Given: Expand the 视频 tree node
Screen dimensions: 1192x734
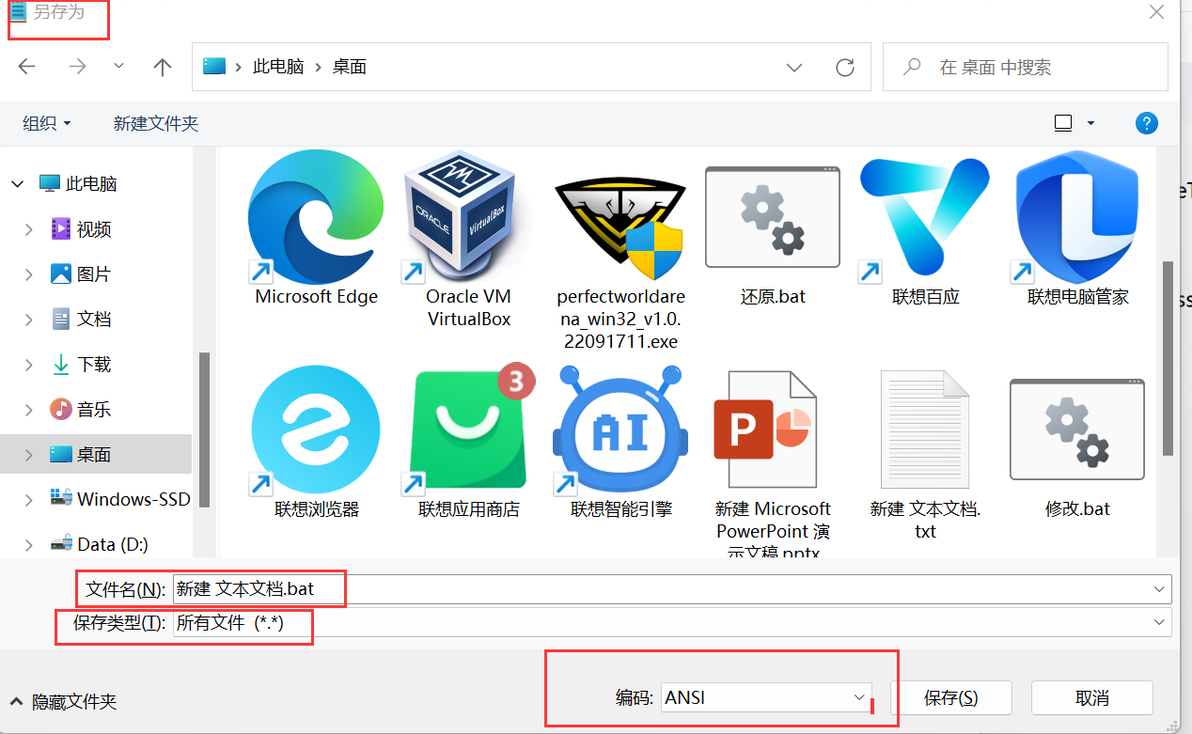Looking at the screenshot, I should pyautogui.click(x=28, y=229).
